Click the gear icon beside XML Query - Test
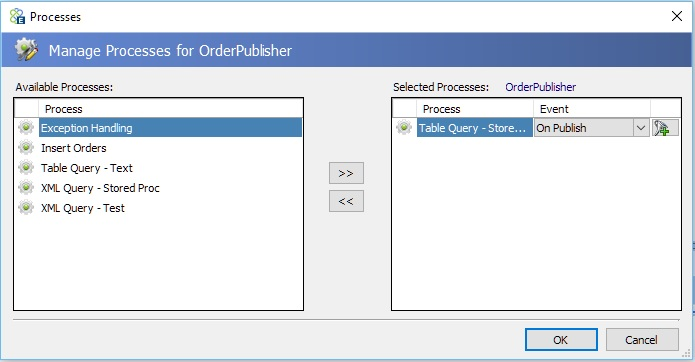Viewport: 695px width, 362px height. pyautogui.click(x=26, y=207)
